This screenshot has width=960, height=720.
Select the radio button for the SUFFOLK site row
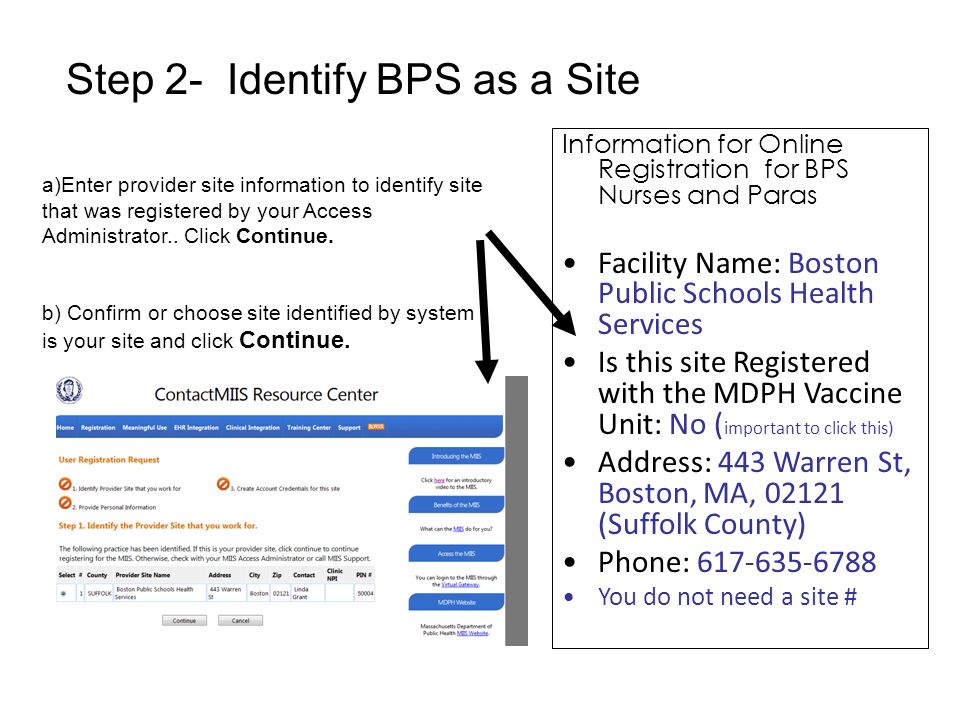(x=63, y=593)
